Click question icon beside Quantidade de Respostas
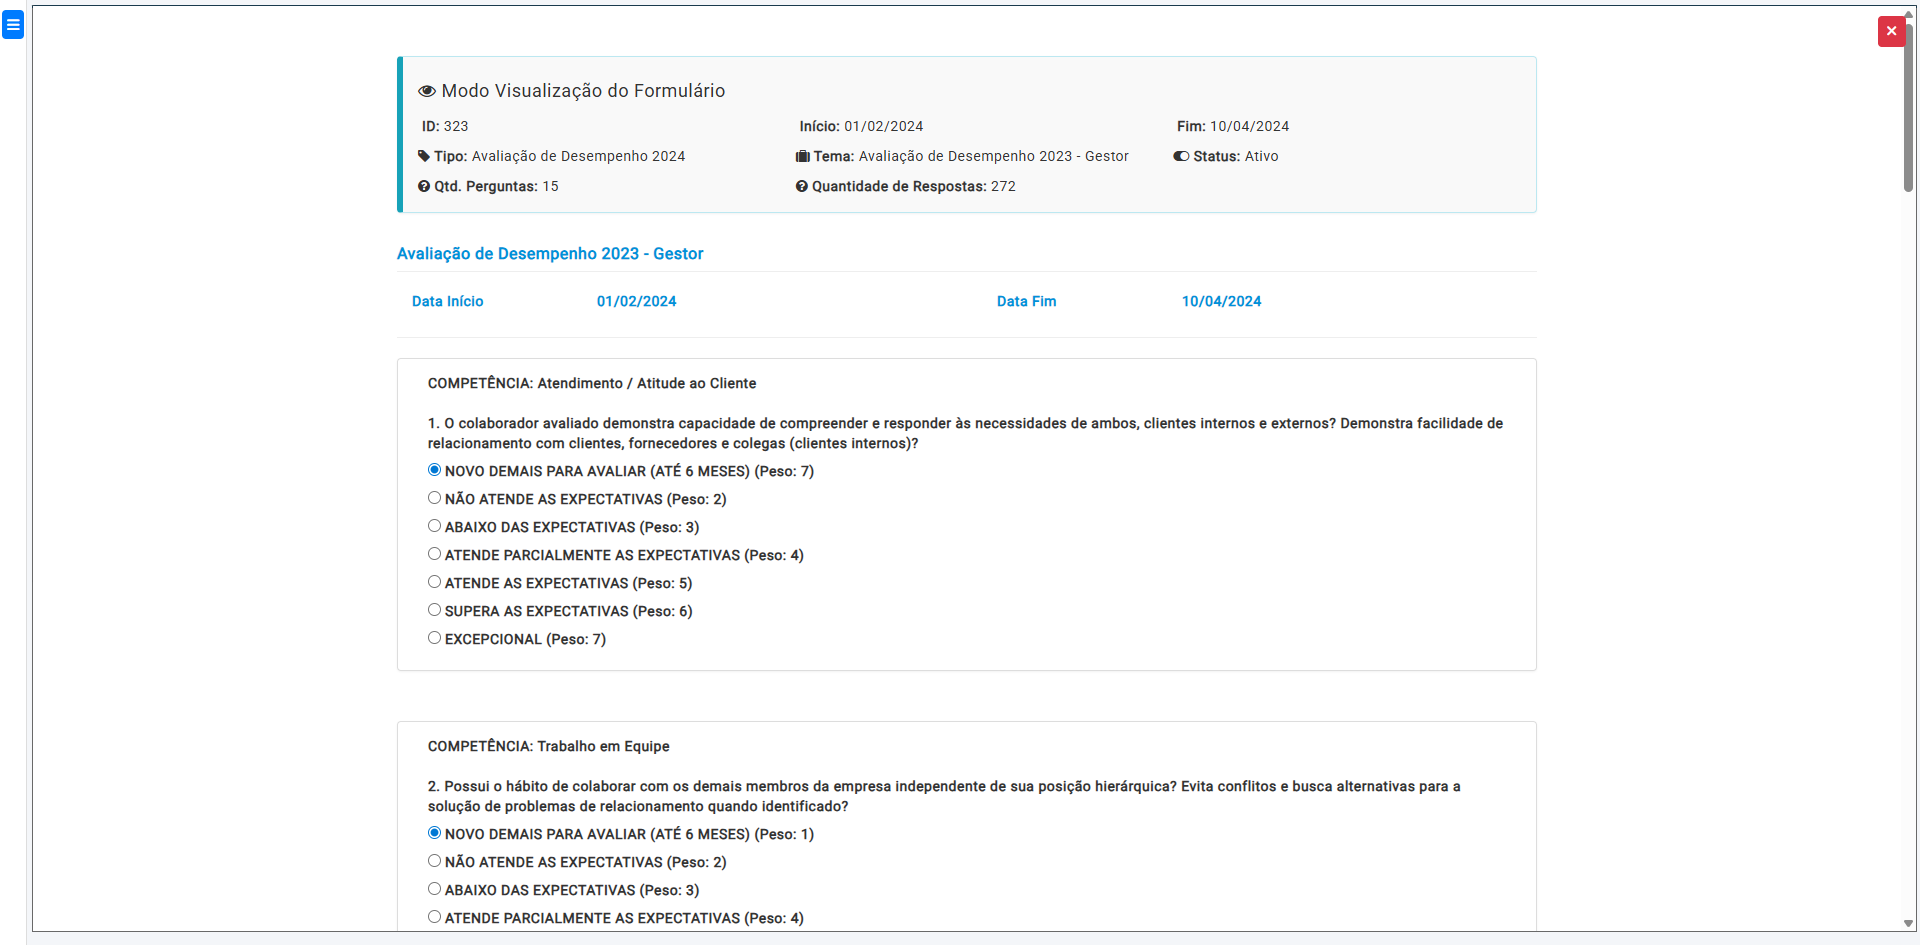The image size is (1920, 945). click(802, 186)
